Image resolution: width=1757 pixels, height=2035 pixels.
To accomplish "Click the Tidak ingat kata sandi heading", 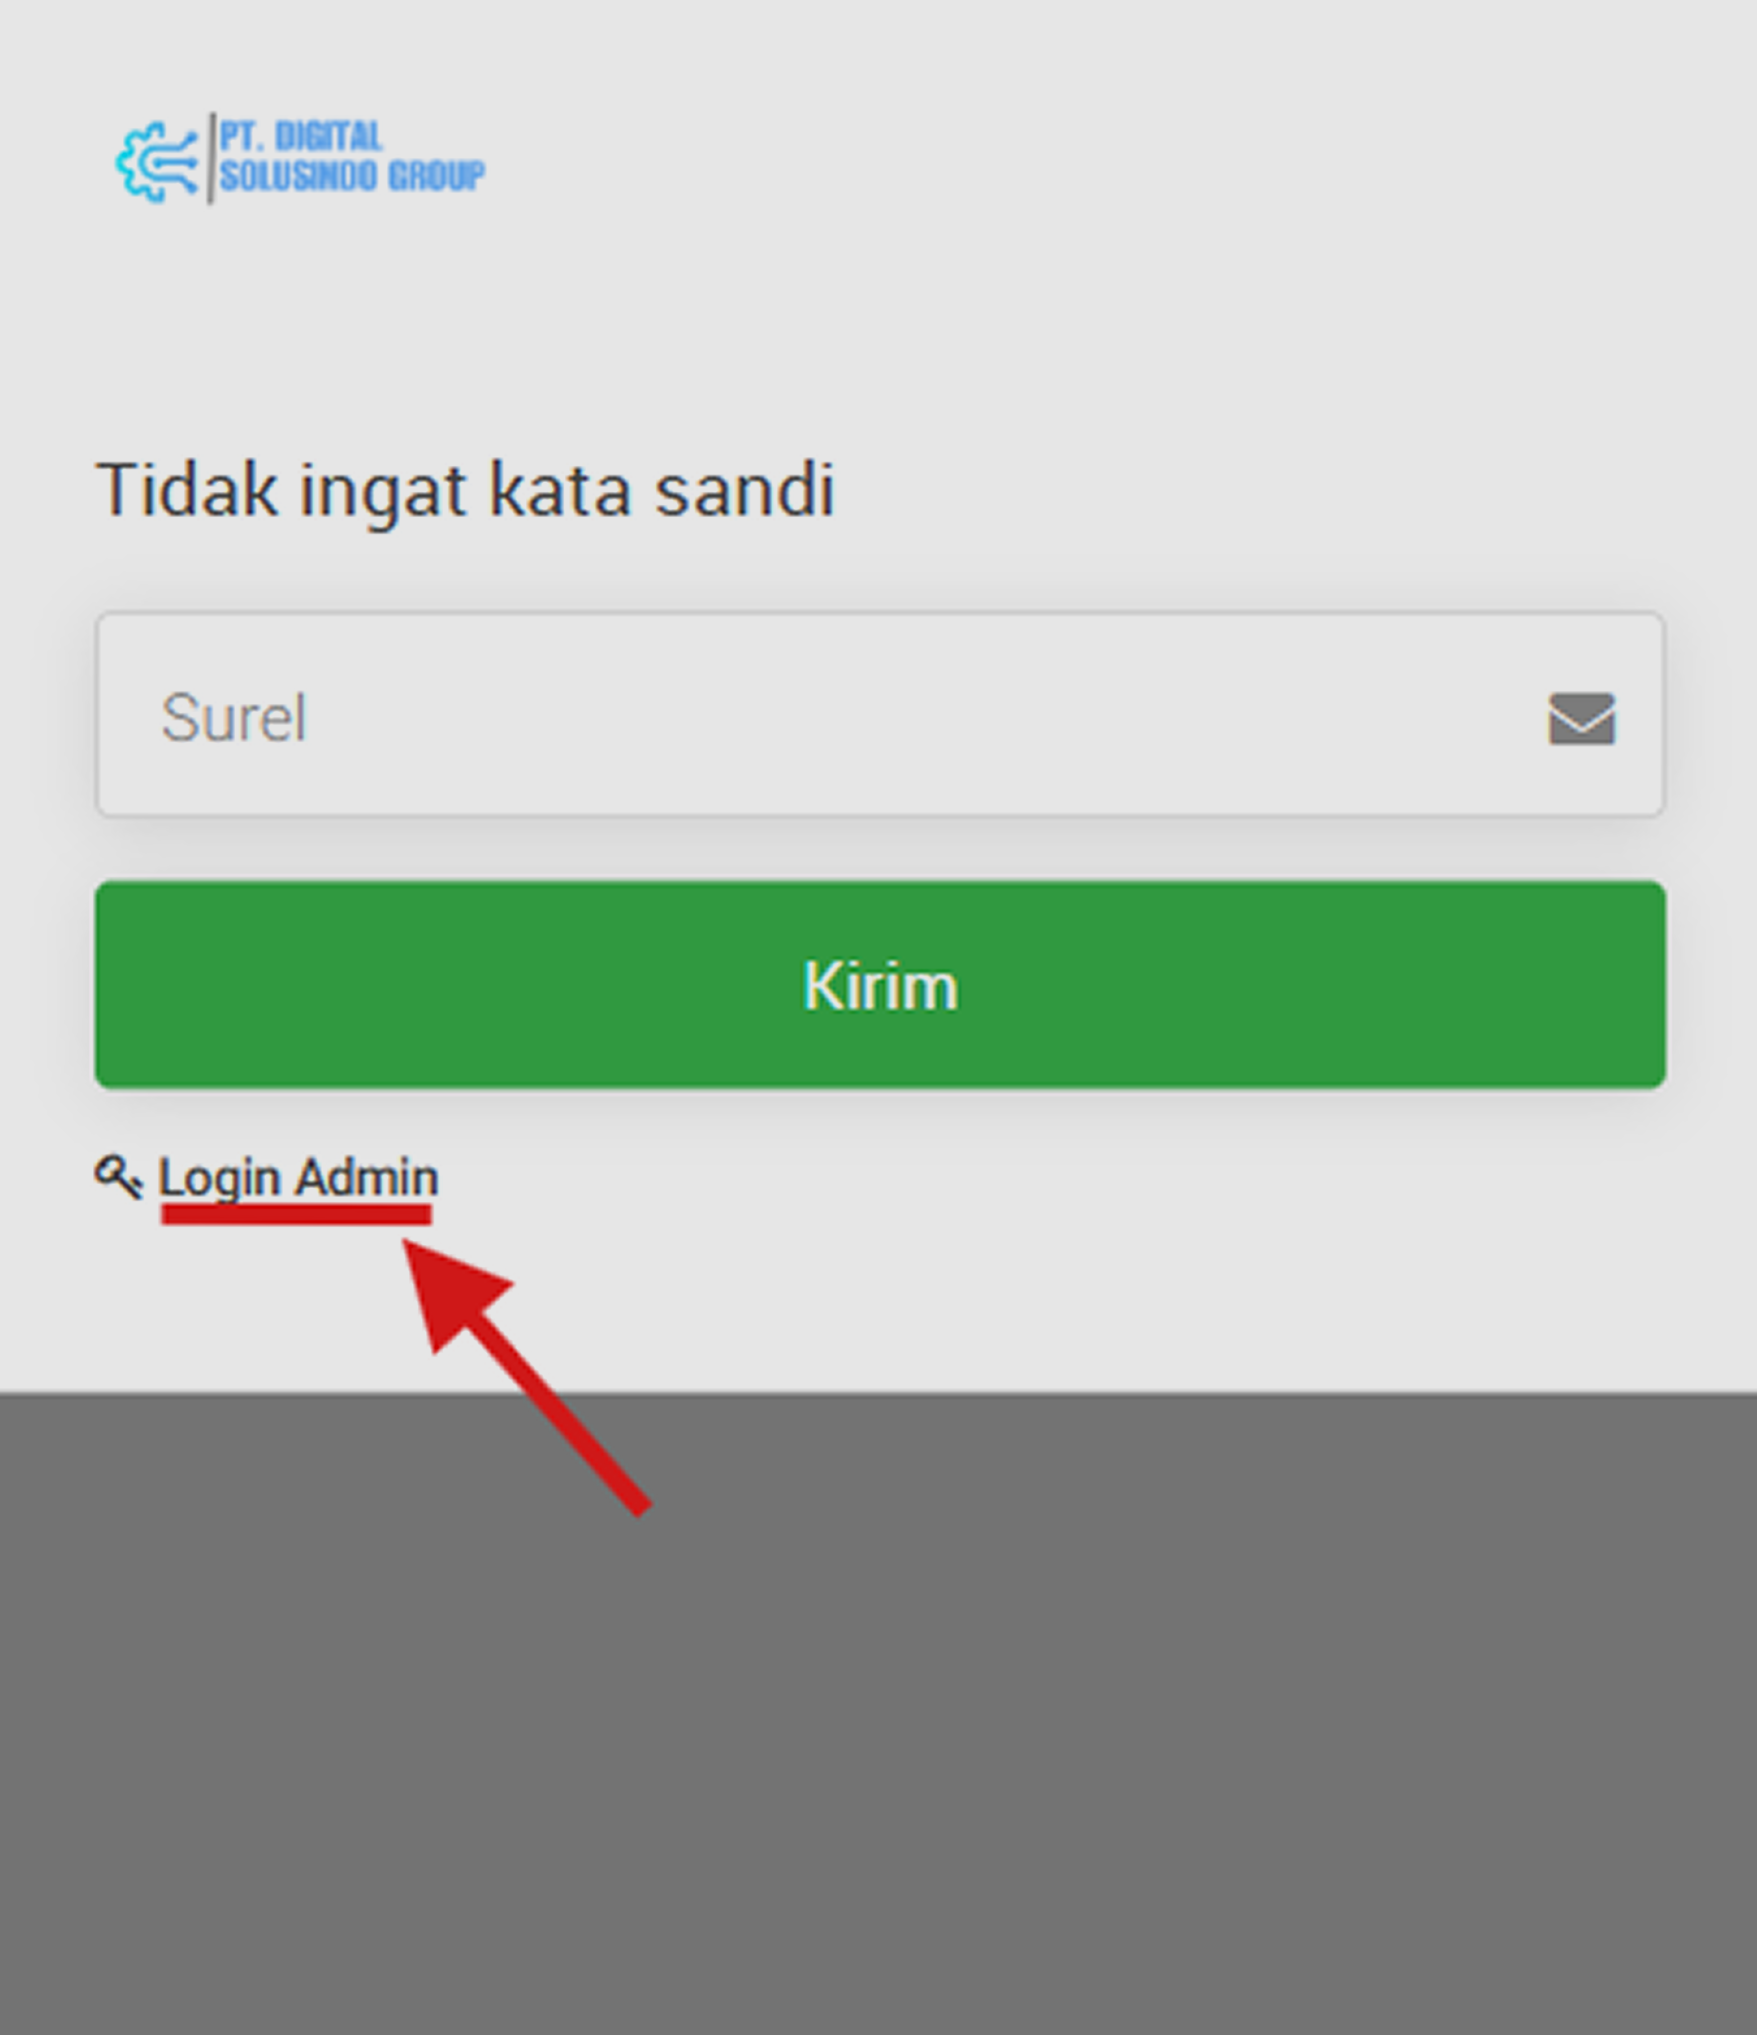I will click(x=465, y=491).
